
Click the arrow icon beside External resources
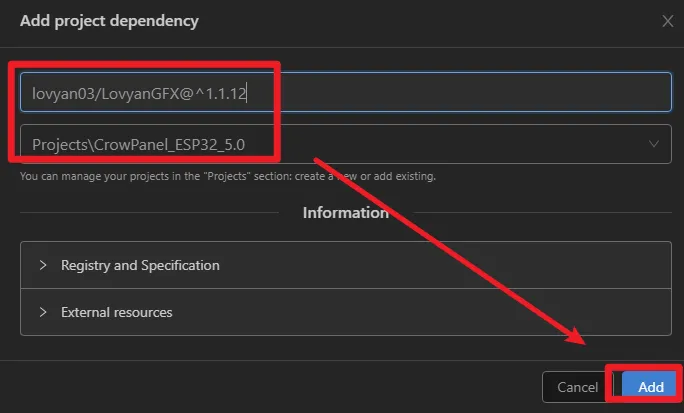(x=43, y=312)
